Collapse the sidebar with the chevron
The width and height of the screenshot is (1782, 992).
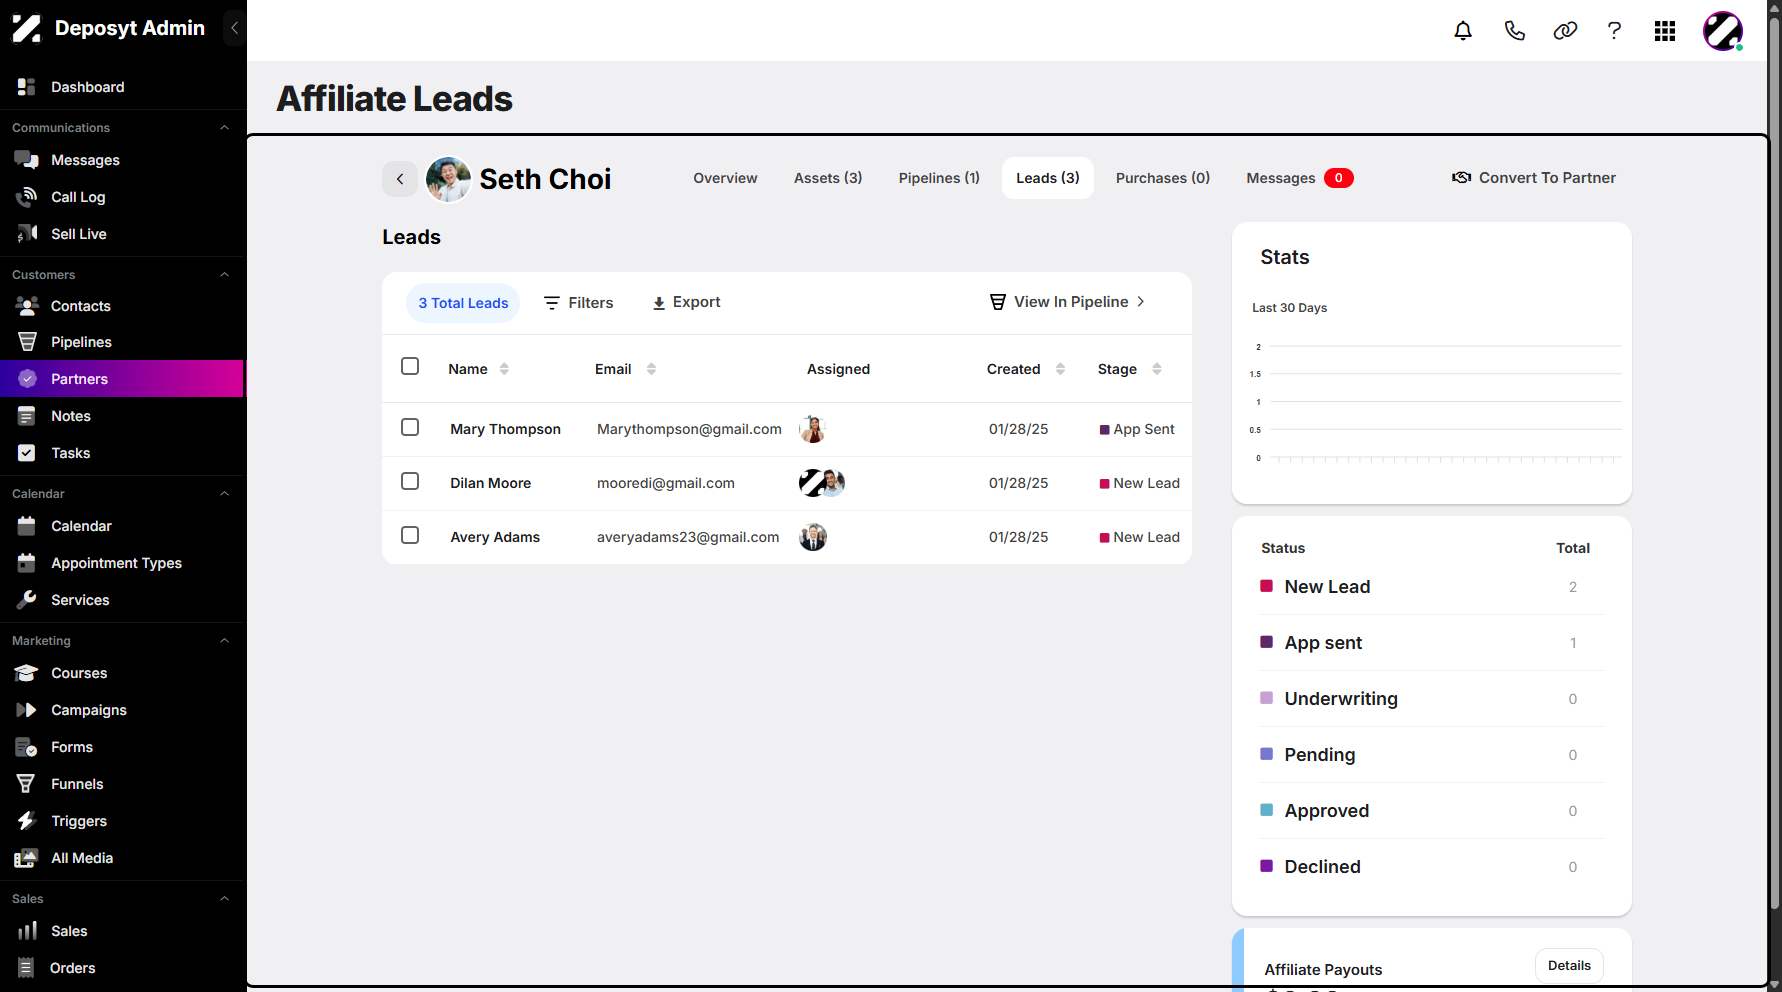click(234, 28)
